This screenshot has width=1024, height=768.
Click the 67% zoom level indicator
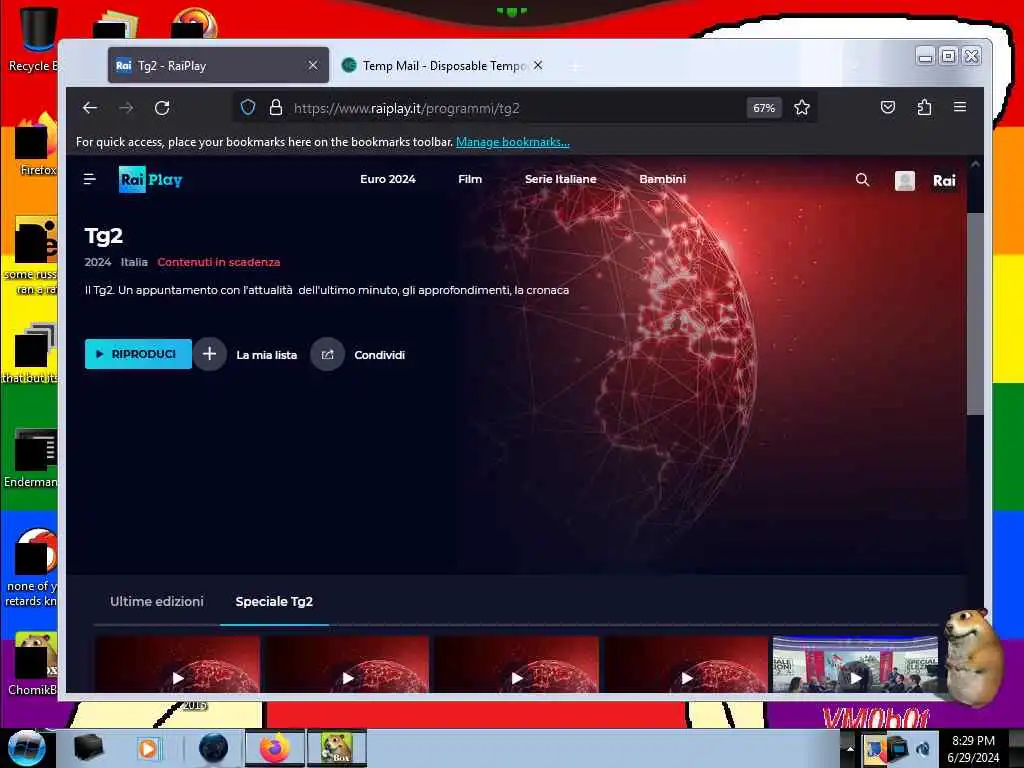[x=763, y=108]
